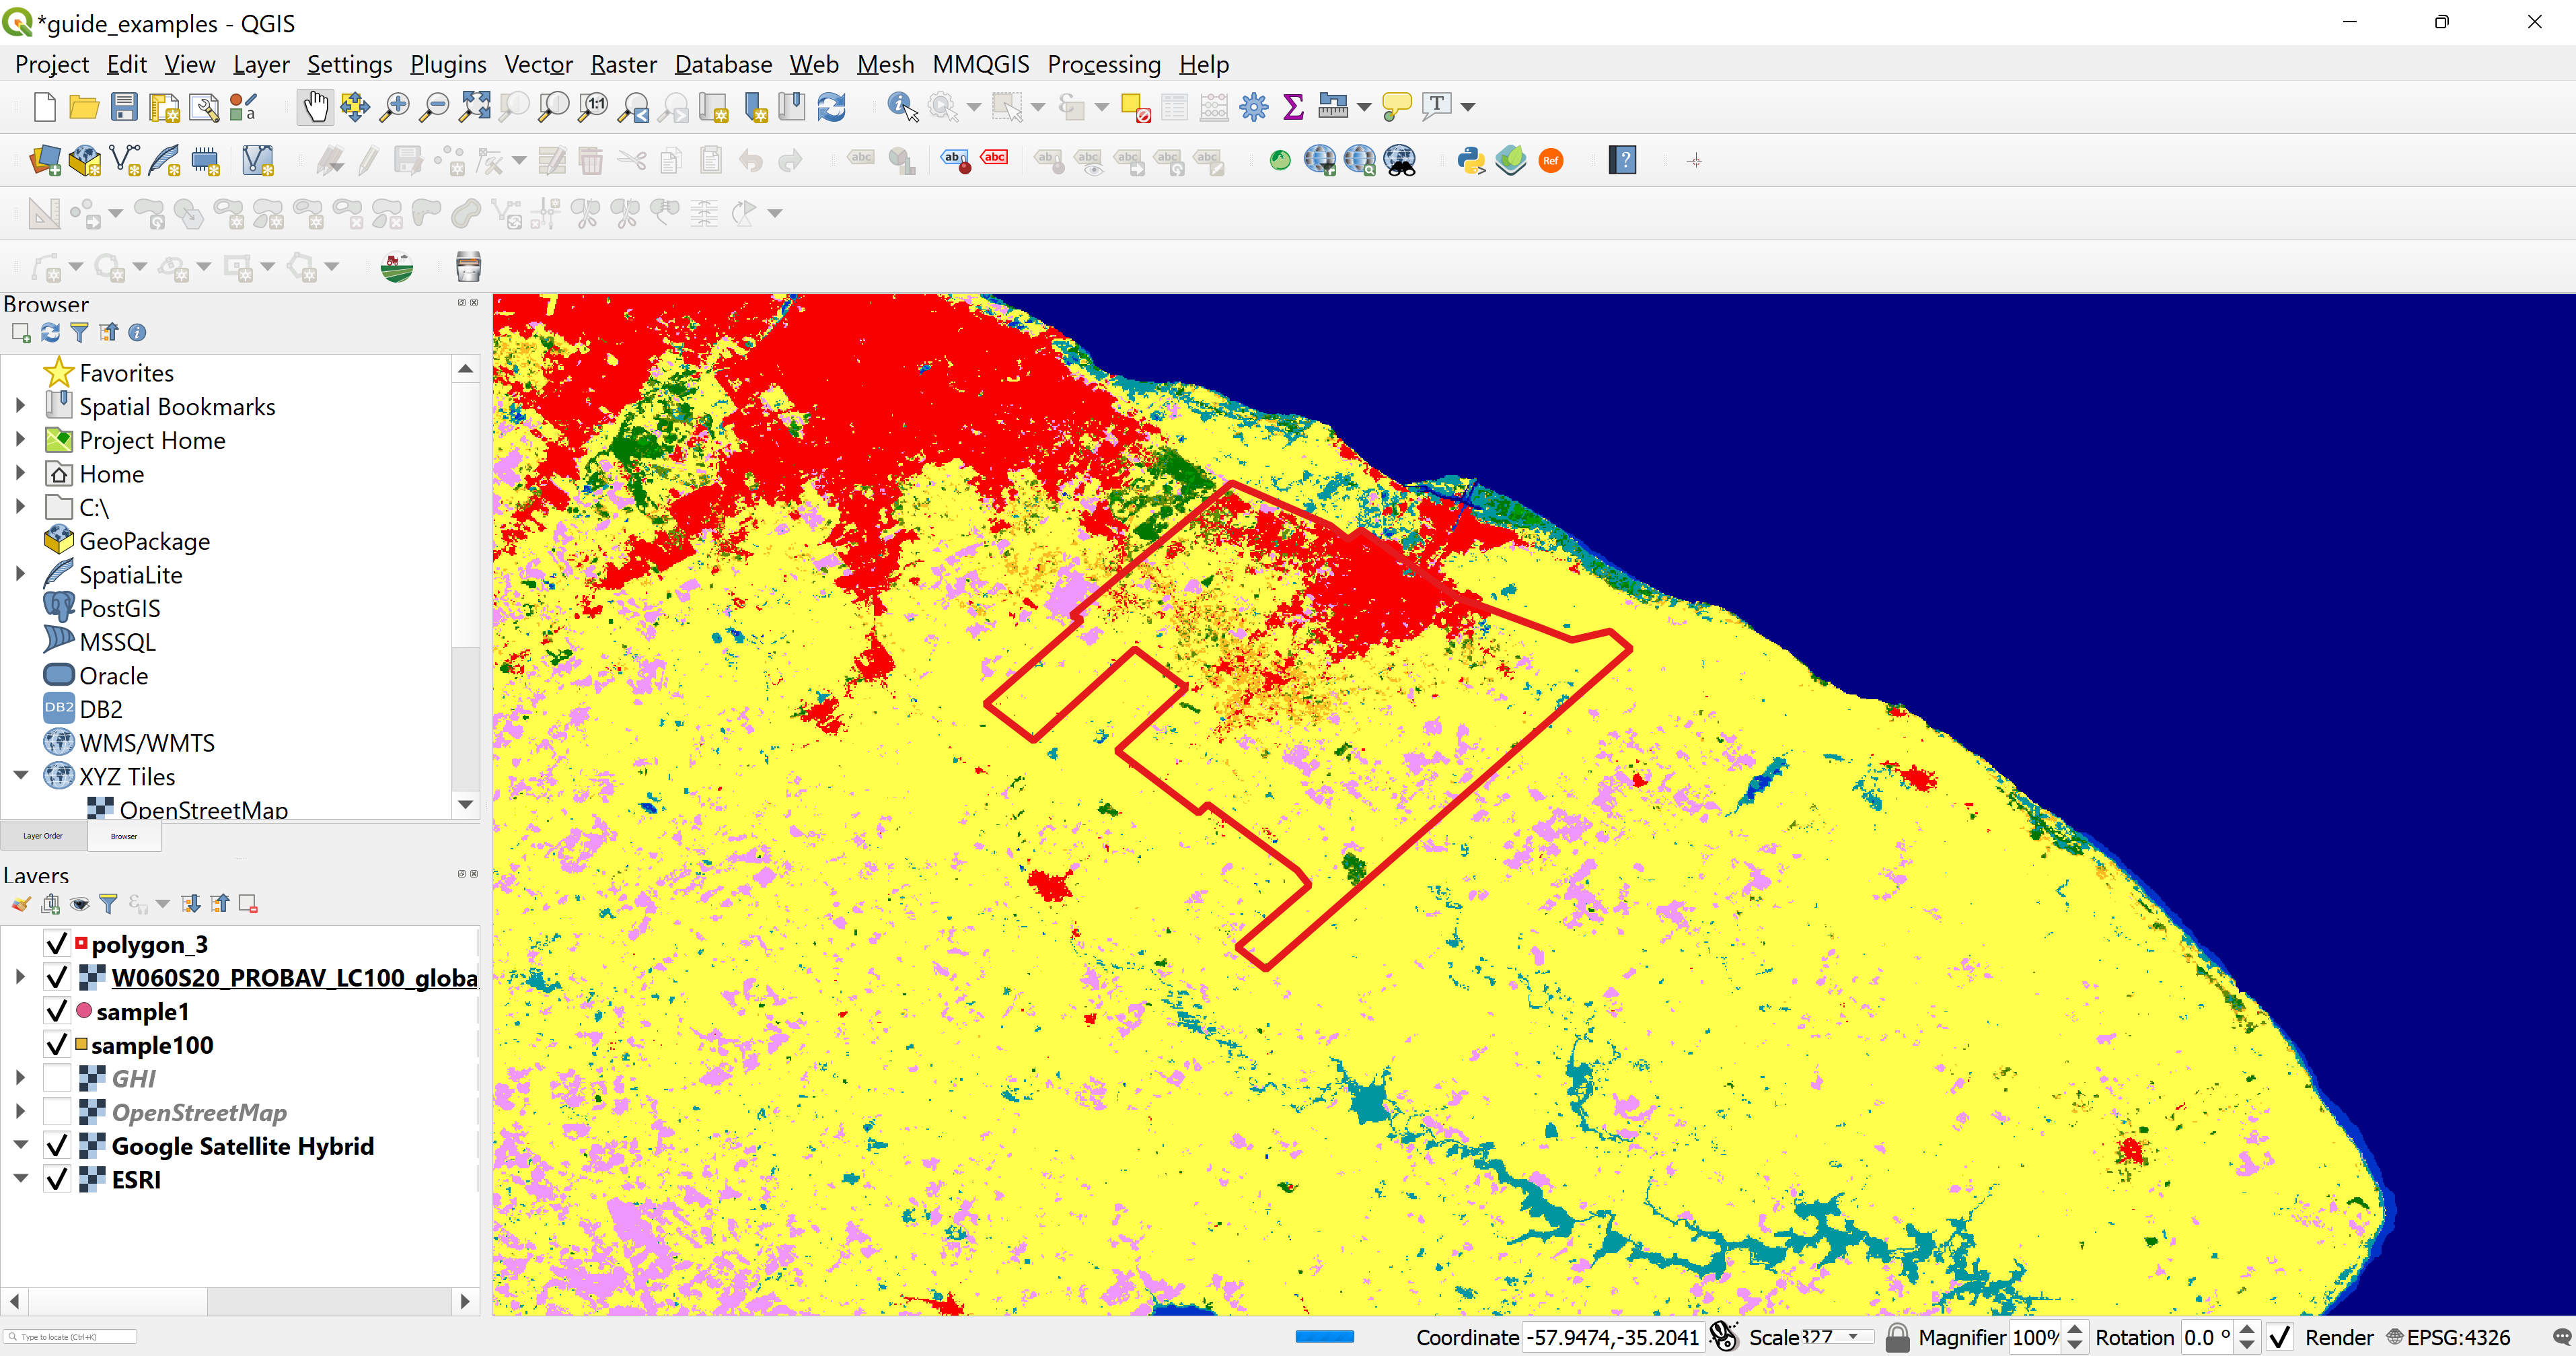This screenshot has width=2576, height=1356.
Task: Click the Zoom In magnifier tool
Action: (x=395, y=106)
